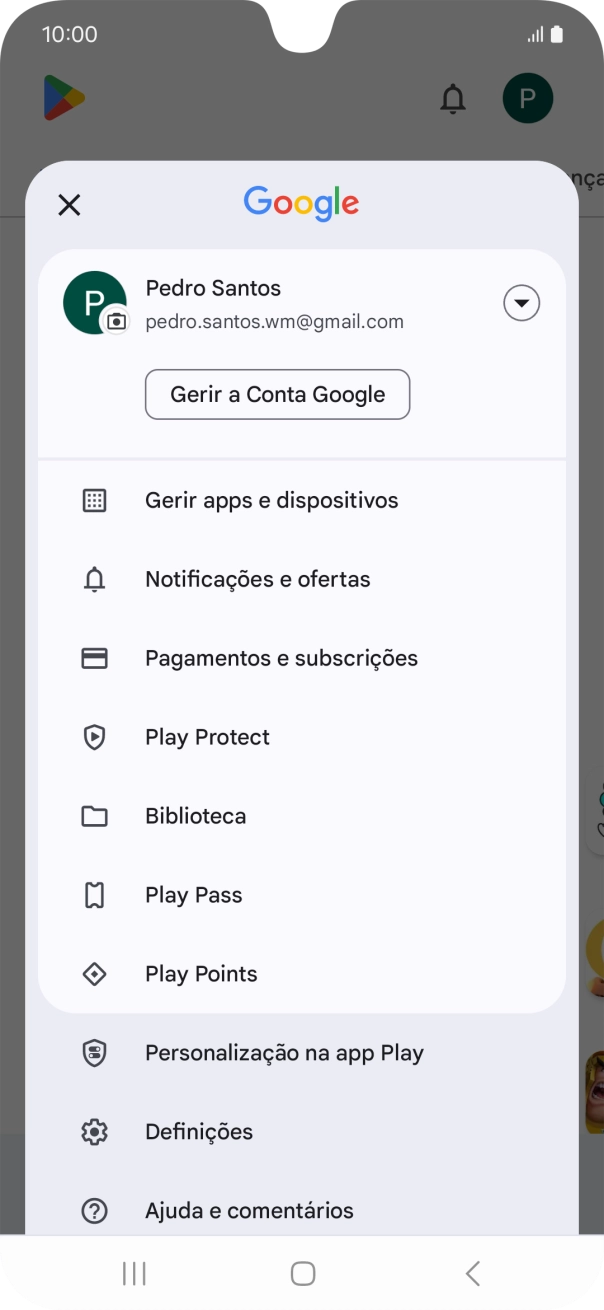The image size is (604, 1310).
Task: Tap the Play Pass ticket icon
Action: 94,895
